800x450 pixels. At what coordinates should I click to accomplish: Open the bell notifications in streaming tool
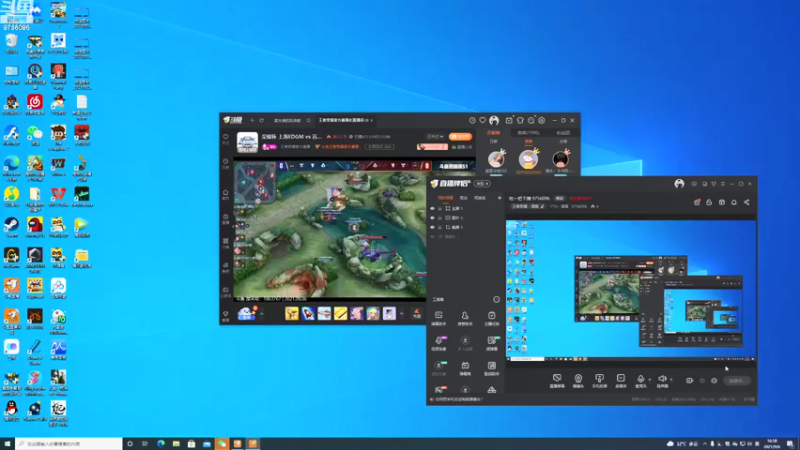tap(734, 203)
